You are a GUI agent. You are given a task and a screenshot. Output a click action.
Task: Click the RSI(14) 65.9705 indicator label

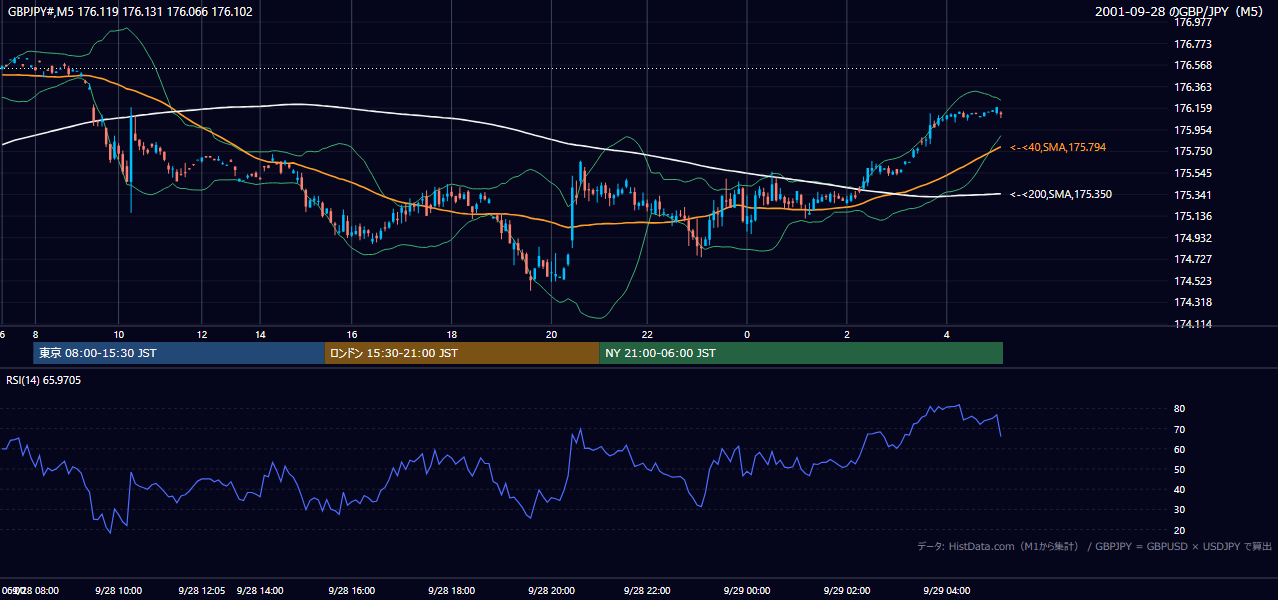(x=44, y=380)
